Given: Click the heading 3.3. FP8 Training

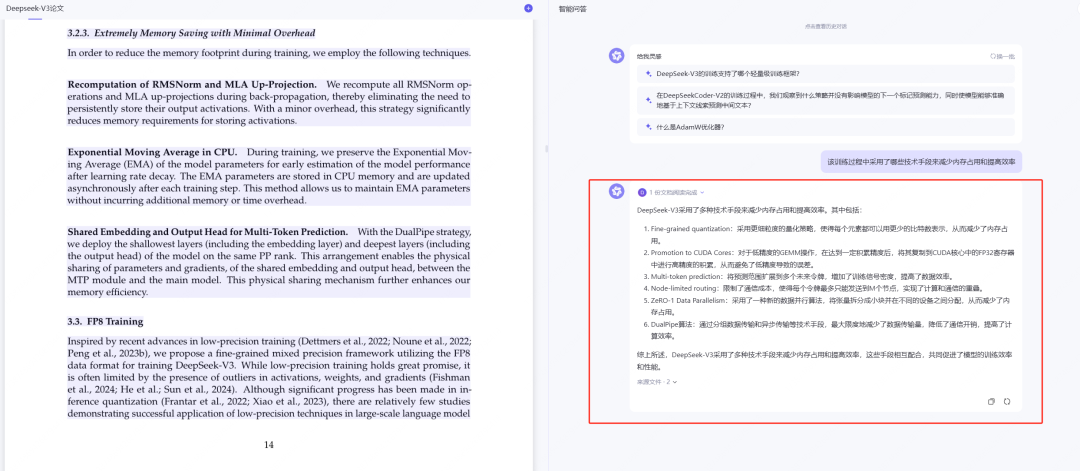Looking at the screenshot, I should click(x=105, y=322).
